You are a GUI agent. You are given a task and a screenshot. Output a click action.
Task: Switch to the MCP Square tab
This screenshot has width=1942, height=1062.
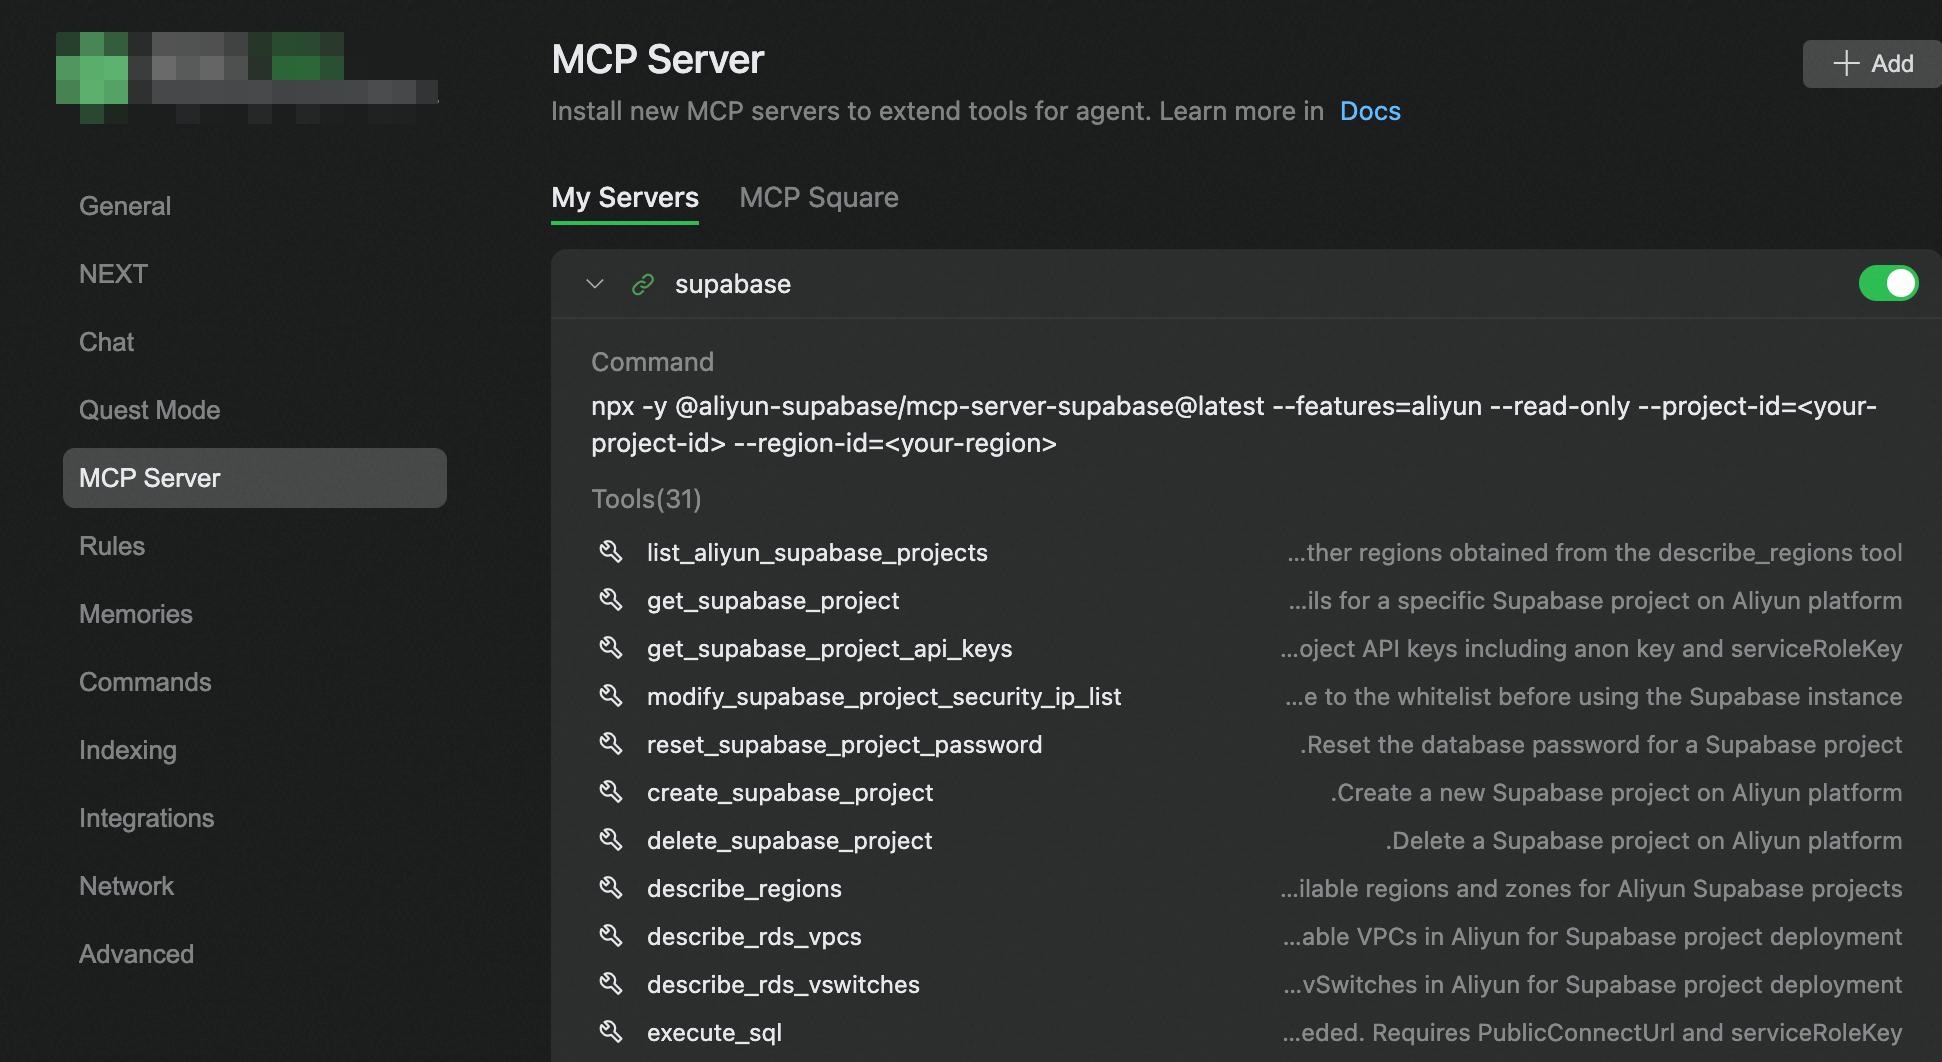click(x=818, y=198)
